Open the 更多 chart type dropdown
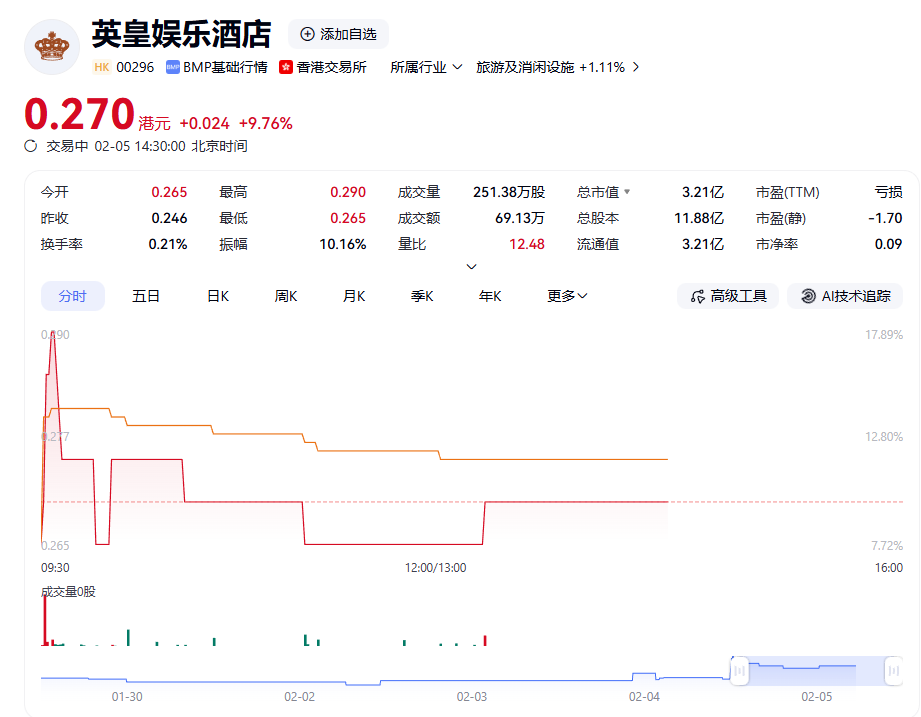The height and width of the screenshot is (717, 921). pos(566,296)
